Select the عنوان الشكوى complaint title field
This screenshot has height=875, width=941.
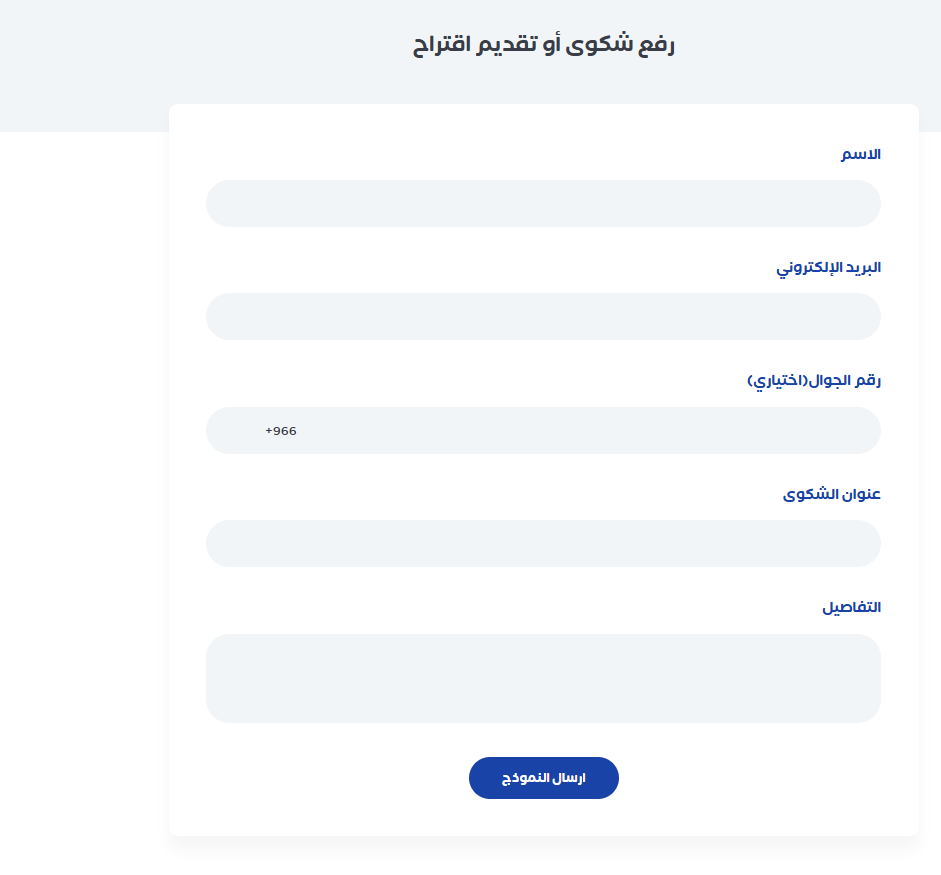[x=543, y=544]
